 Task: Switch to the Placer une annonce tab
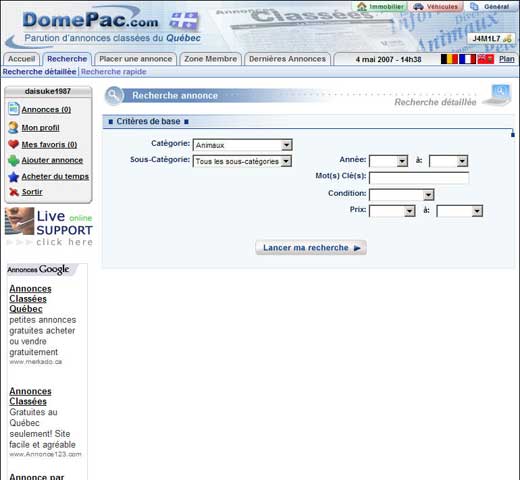click(136, 59)
